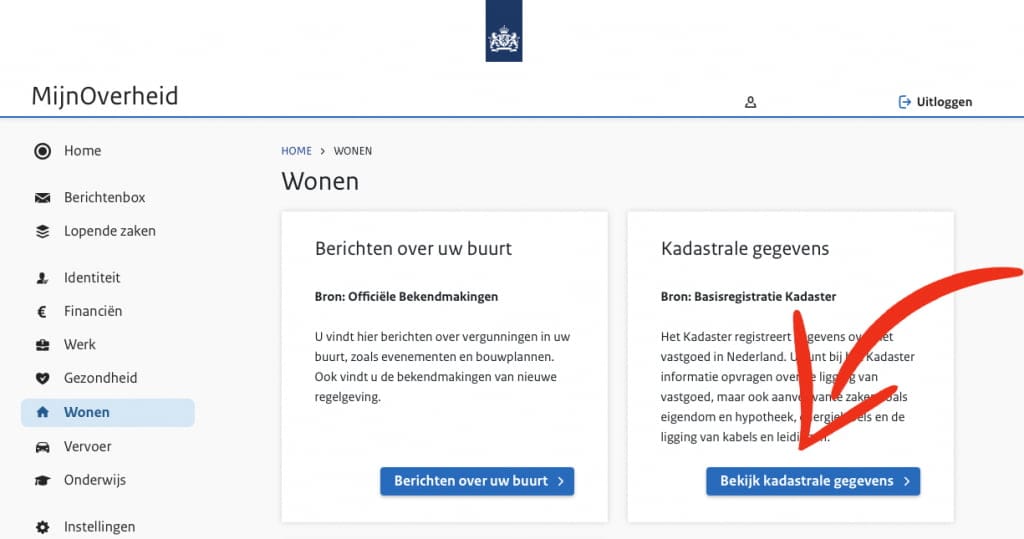Image resolution: width=1024 pixels, height=539 pixels.
Task: Click the Wonen house icon
Action: click(42, 412)
